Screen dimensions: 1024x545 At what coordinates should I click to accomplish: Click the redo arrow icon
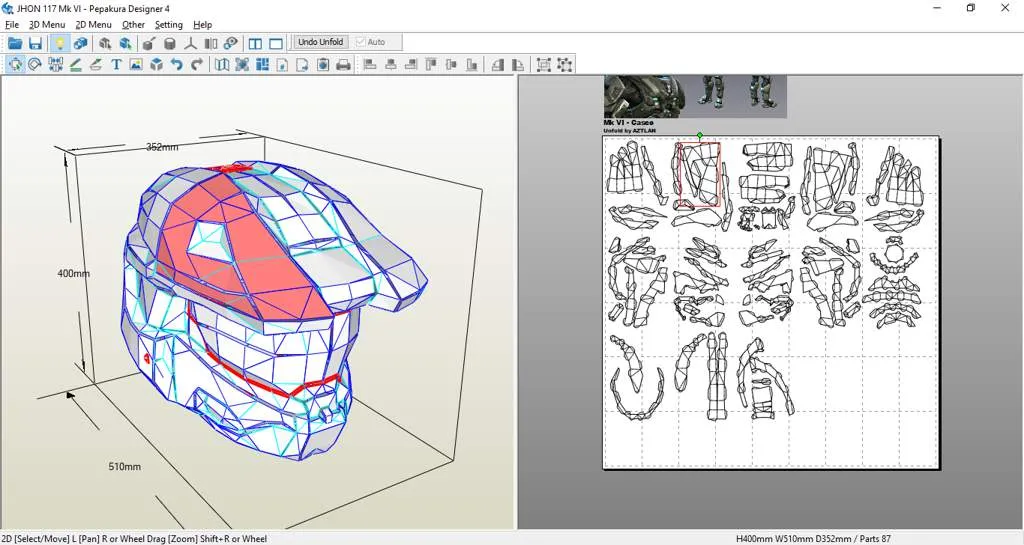coord(197,65)
